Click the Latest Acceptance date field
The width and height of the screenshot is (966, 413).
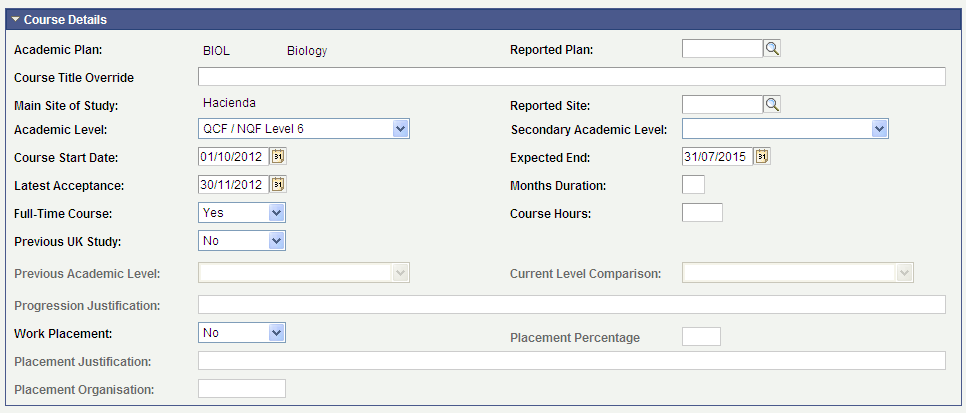pos(234,184)
